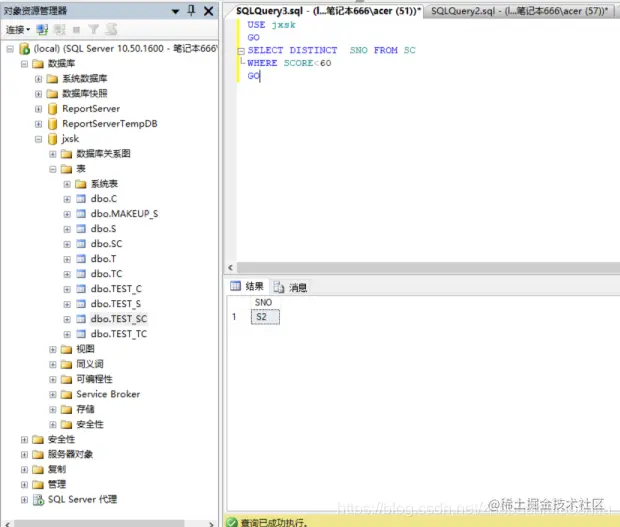620x527 pixels.
Task: Collapse the (local) SQL Server node
Action: (10, 49)
